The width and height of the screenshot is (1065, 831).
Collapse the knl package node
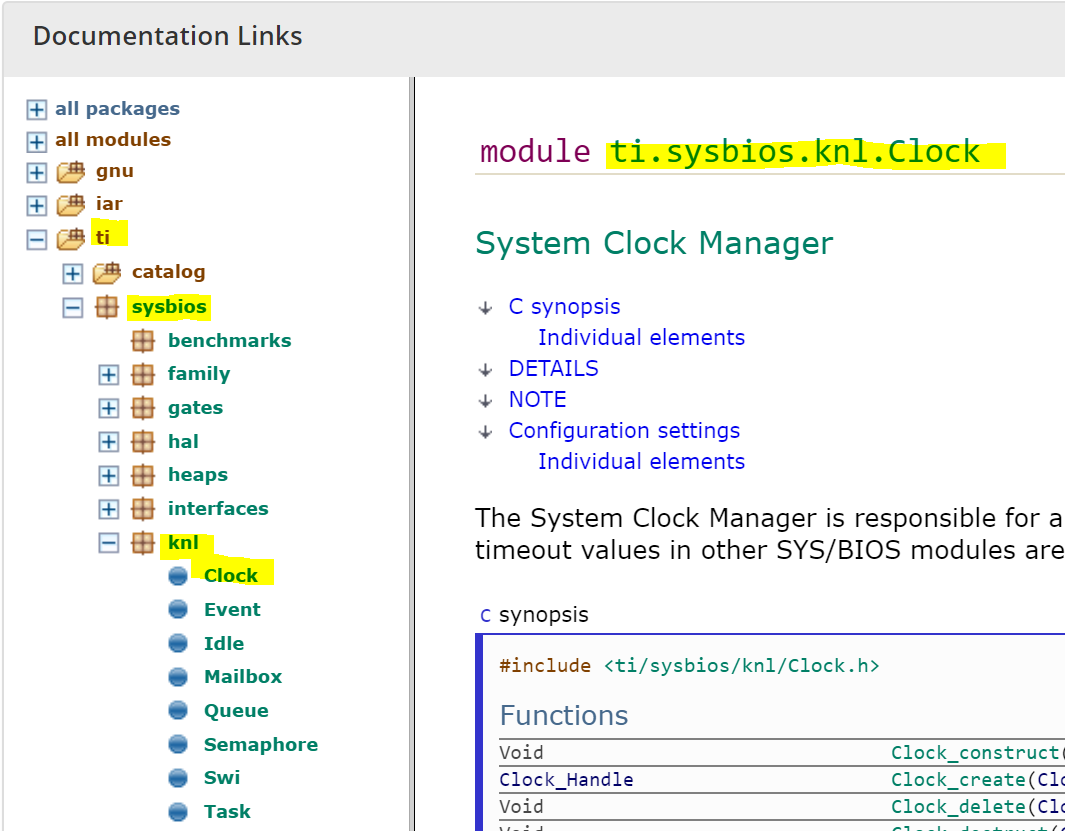click(109, 543)
